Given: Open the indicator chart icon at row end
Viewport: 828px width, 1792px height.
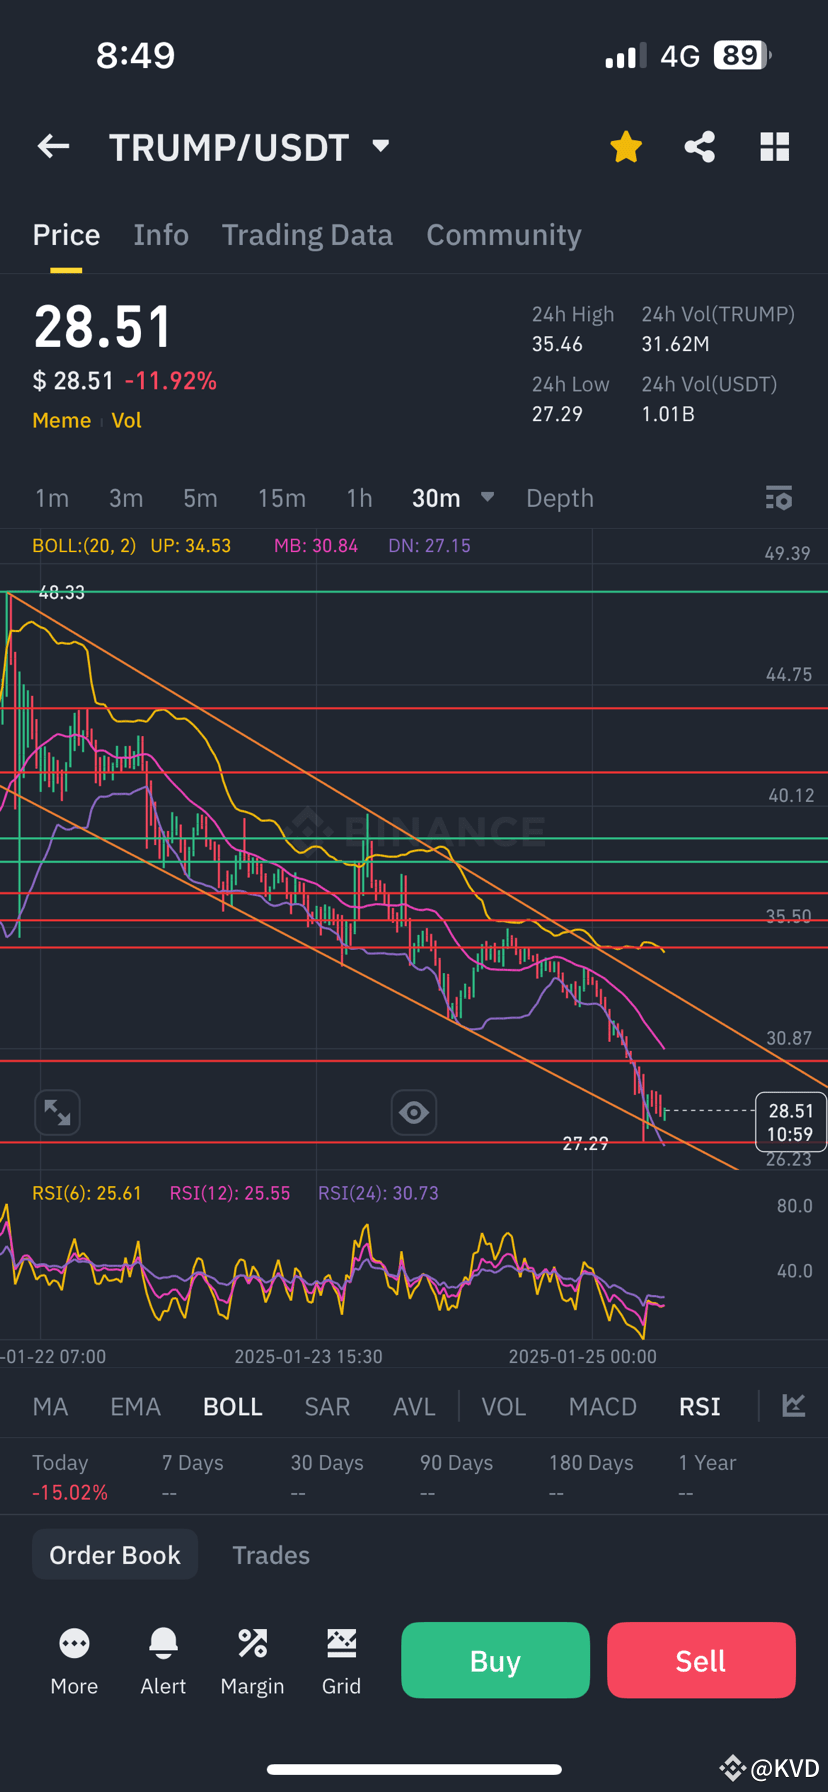Looking at the screenshot, I should [x=794, y=1405].
